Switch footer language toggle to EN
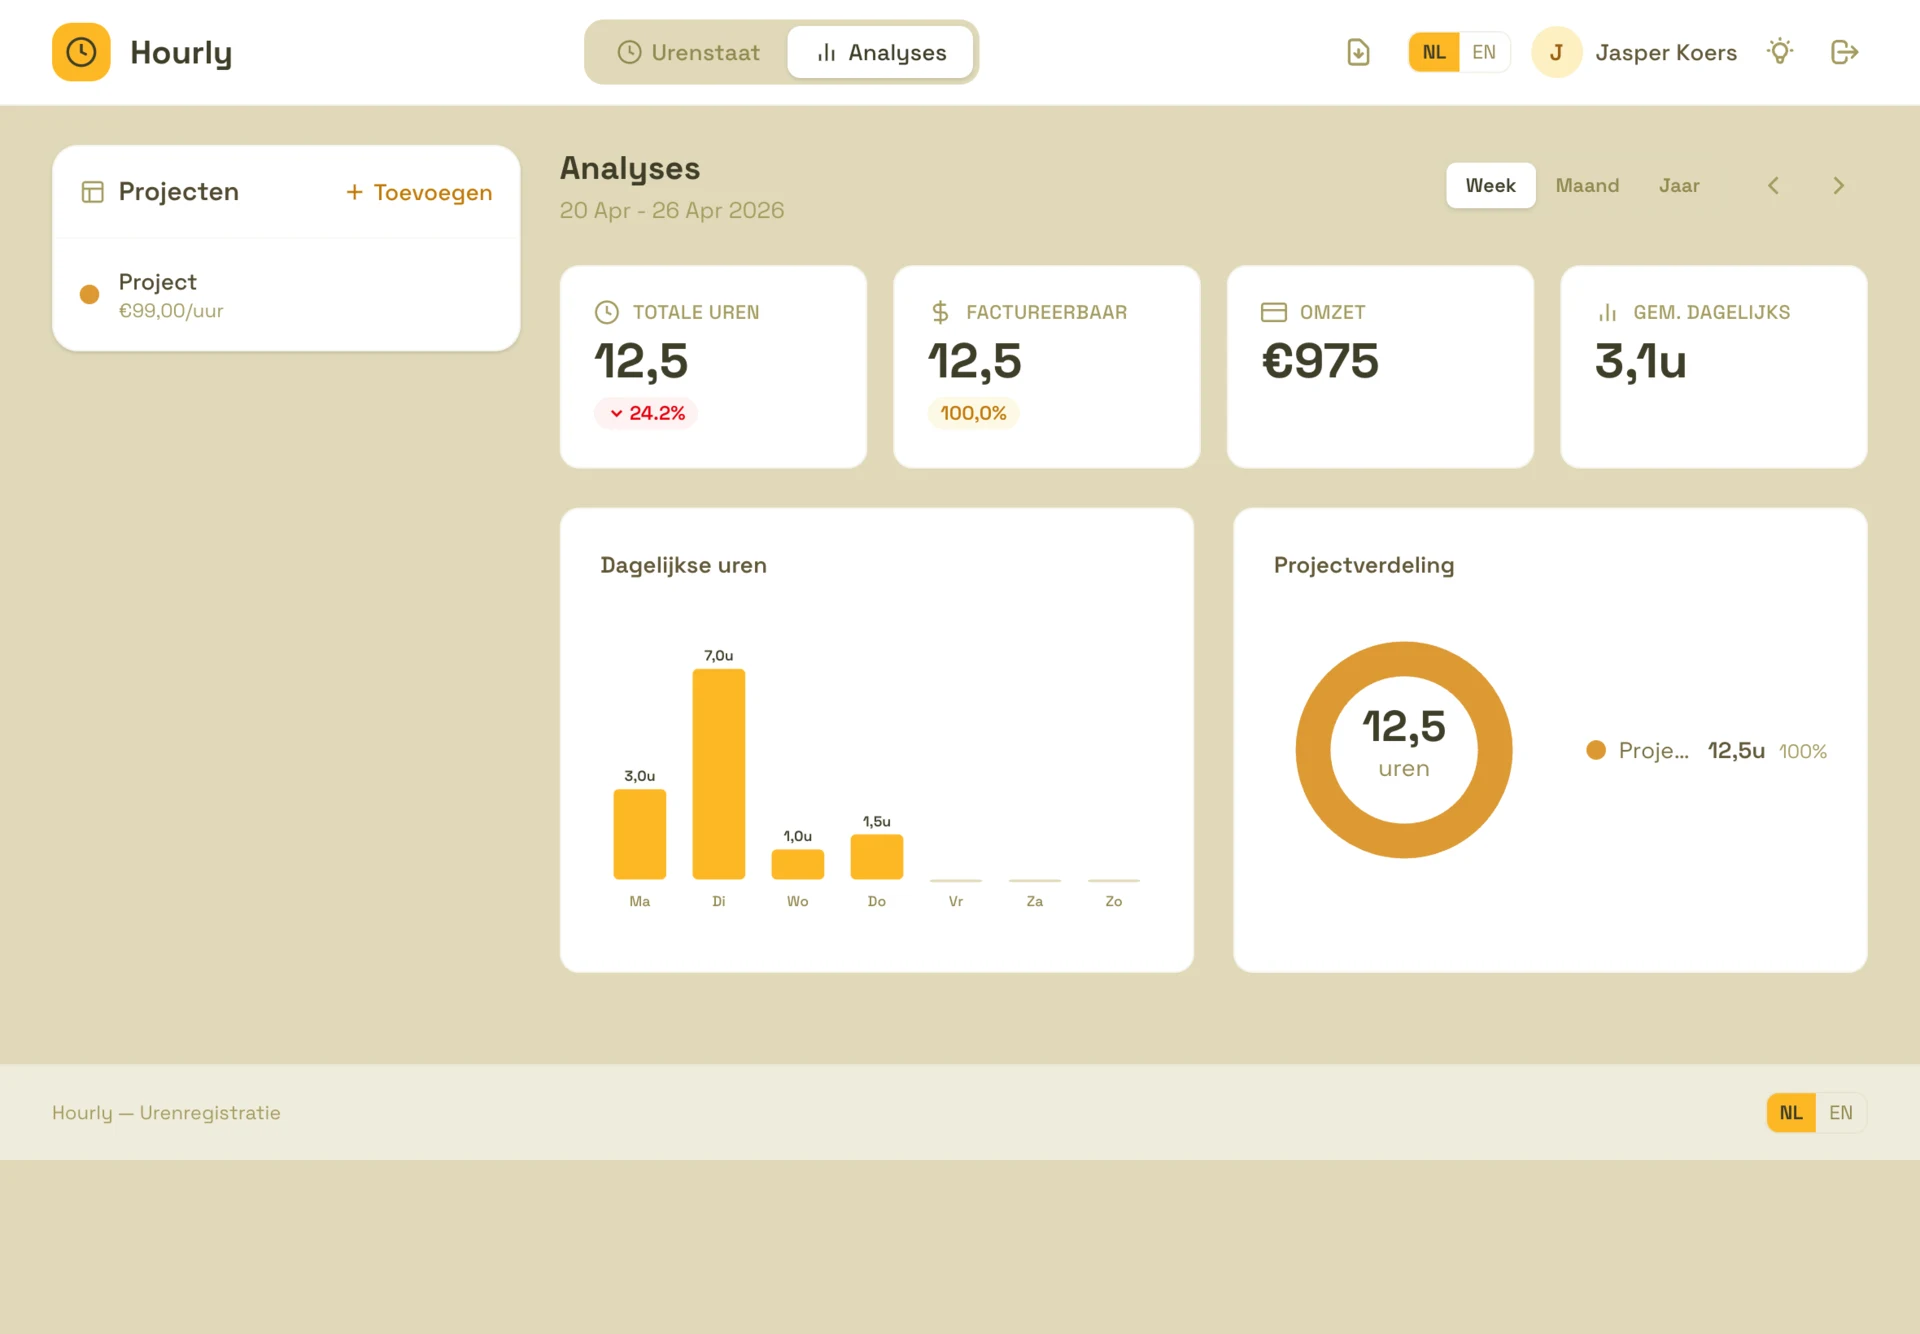Screen dimensions: 1920x1334 (1840, 1113)
